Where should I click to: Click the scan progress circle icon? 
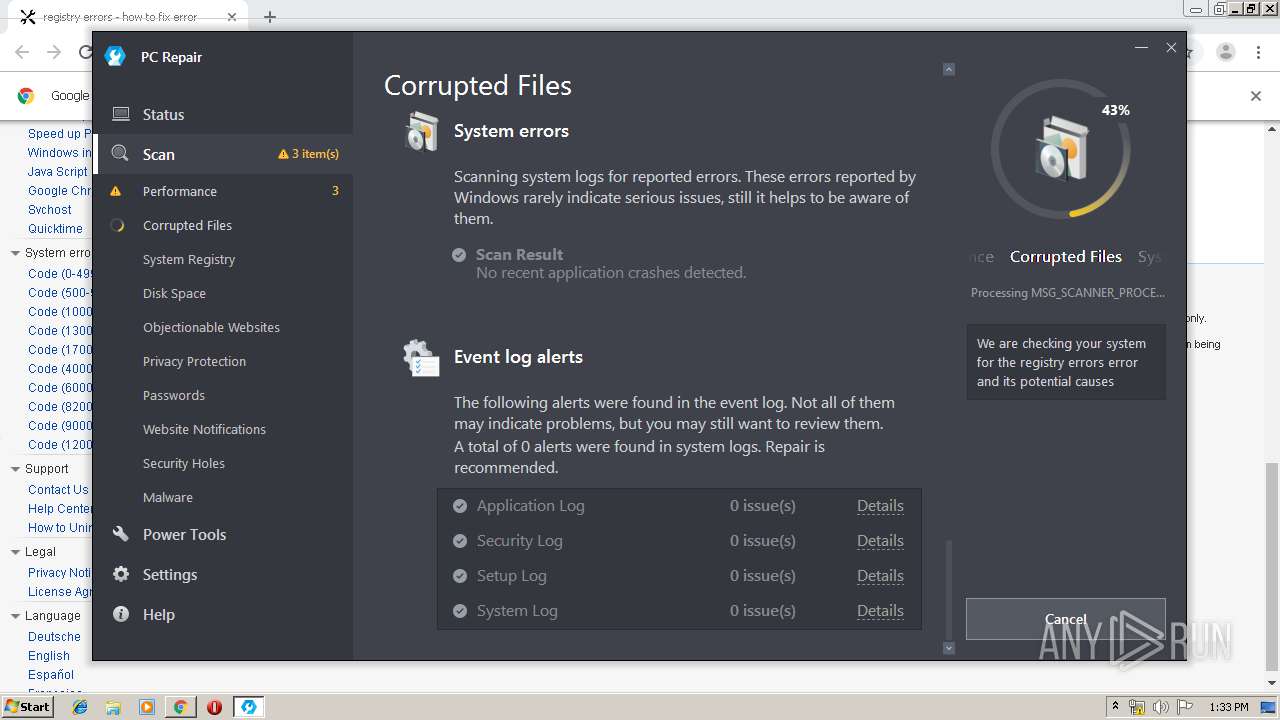1061,149
